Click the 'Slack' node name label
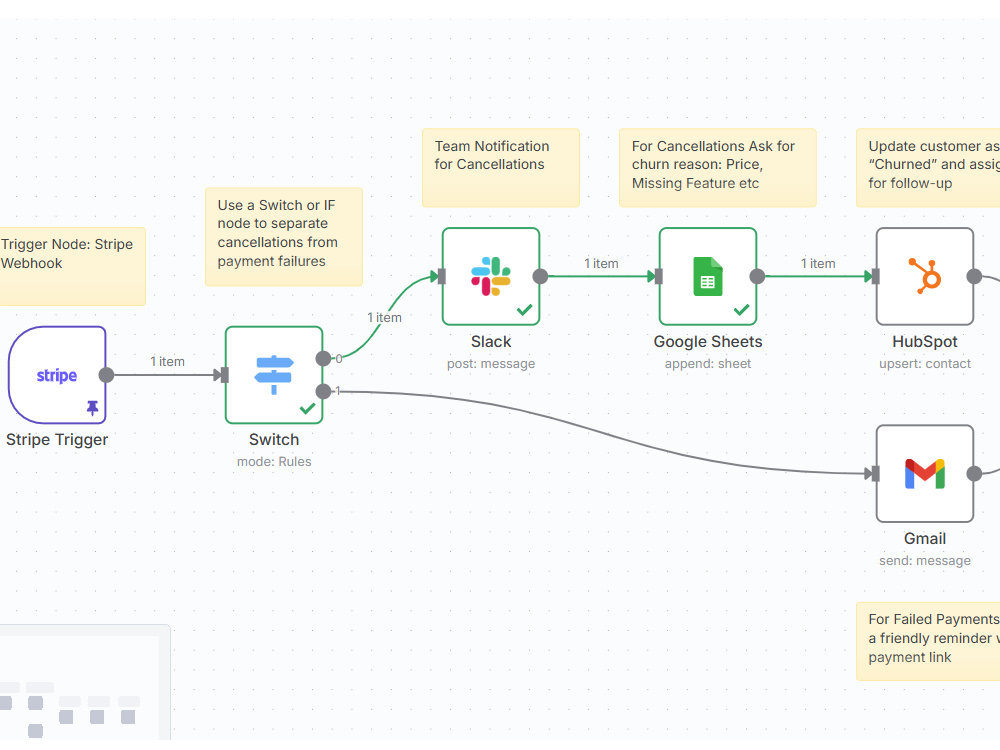Viewport: 1000px width, 750px height. [491, 342]
